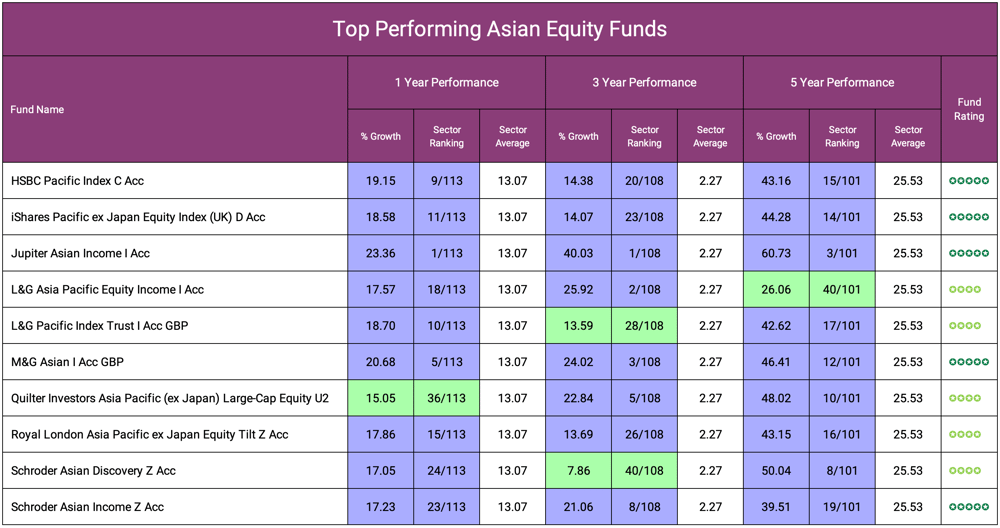Click the green-highlighted 7.86 growth cell

coord(578,470)
